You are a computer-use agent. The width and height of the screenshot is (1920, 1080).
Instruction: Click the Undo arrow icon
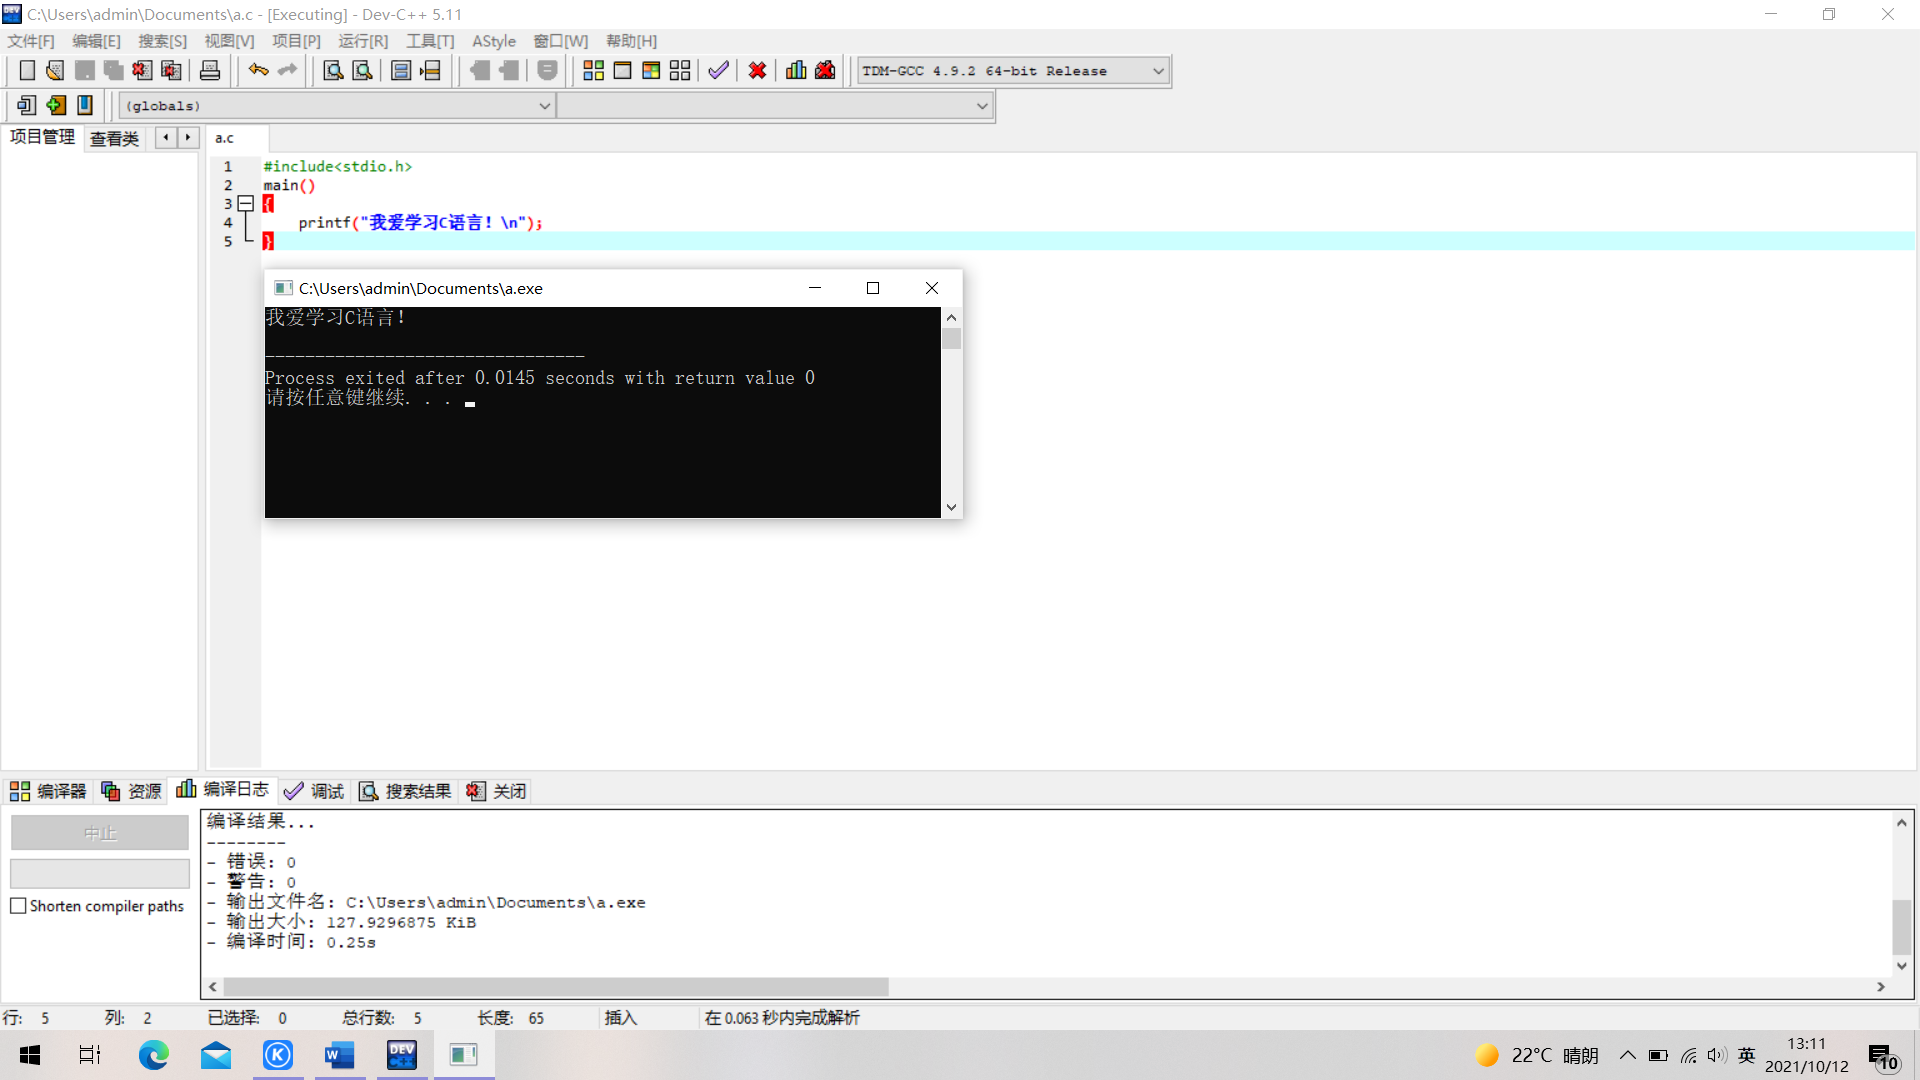[258, 70]
